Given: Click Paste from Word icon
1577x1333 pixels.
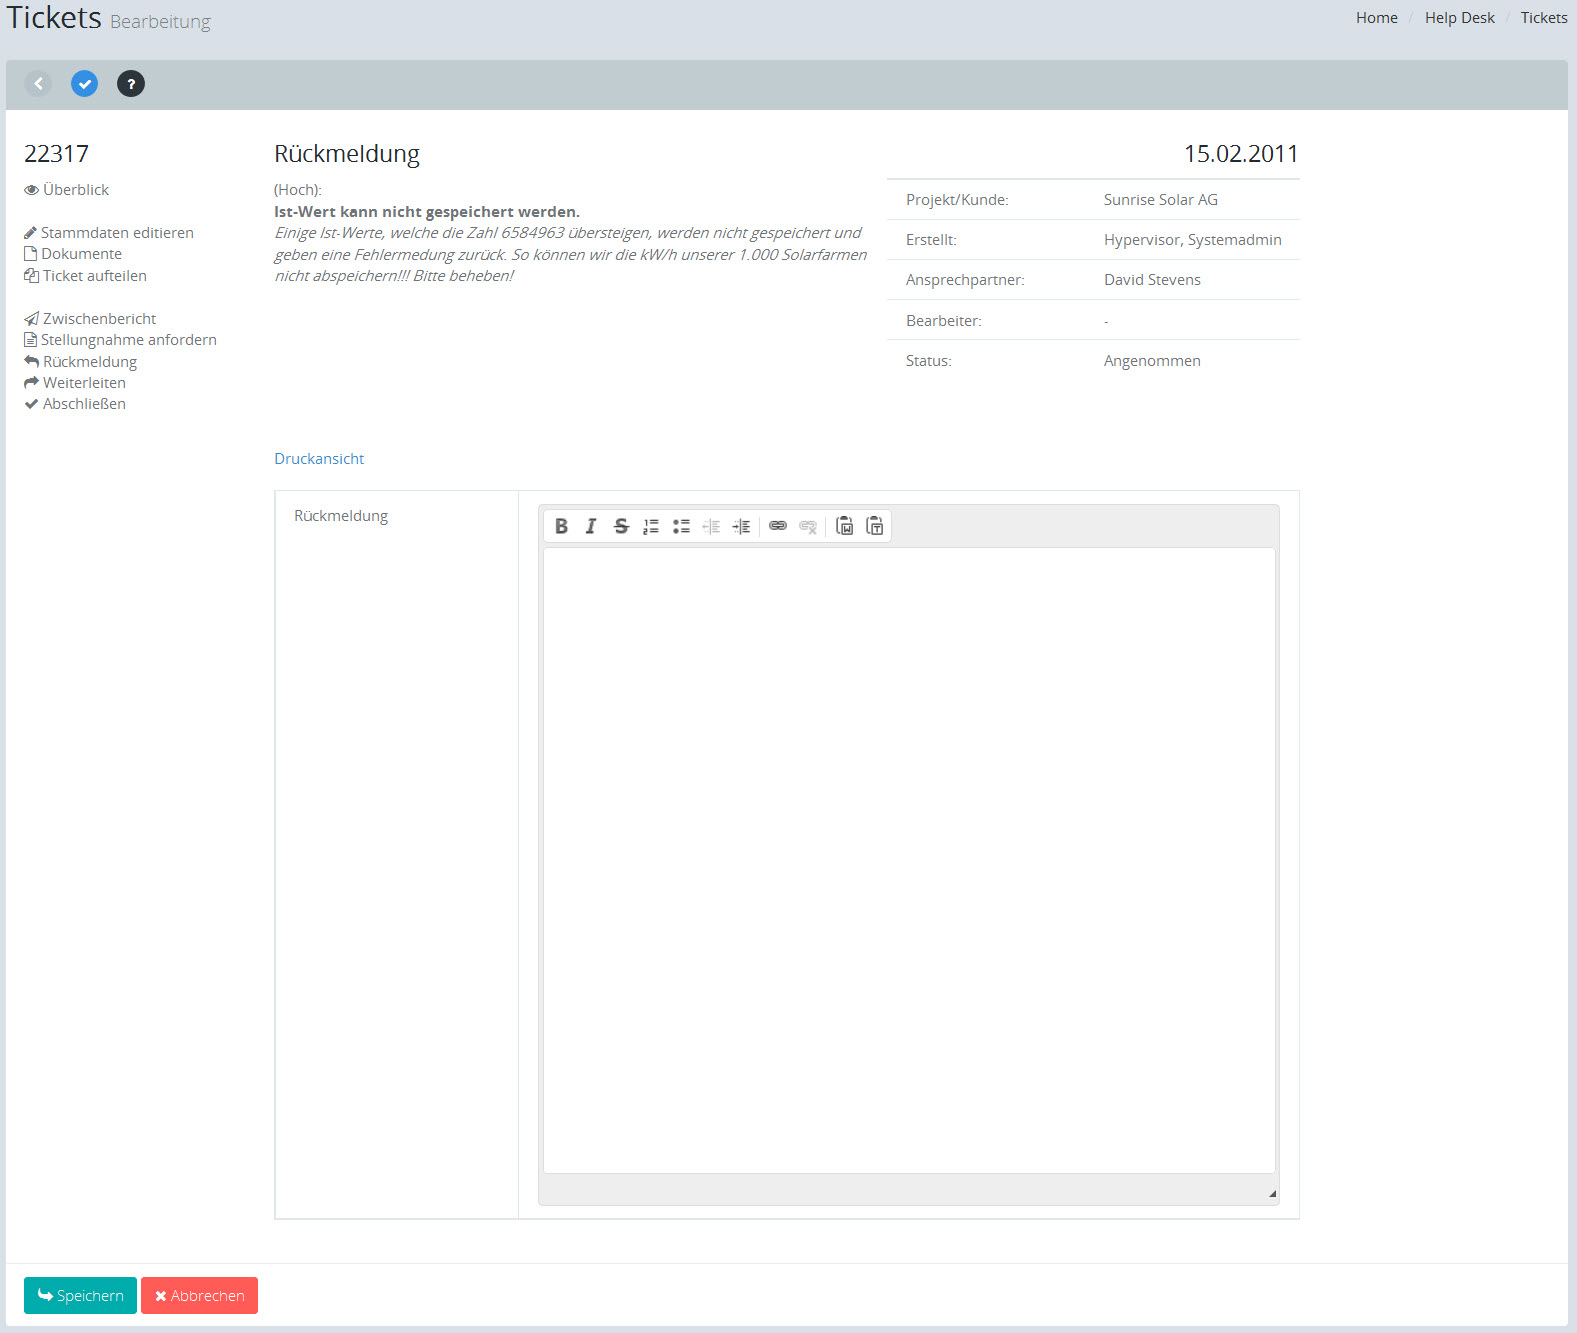Looking at the screenshot, I should tap(845, 526).
